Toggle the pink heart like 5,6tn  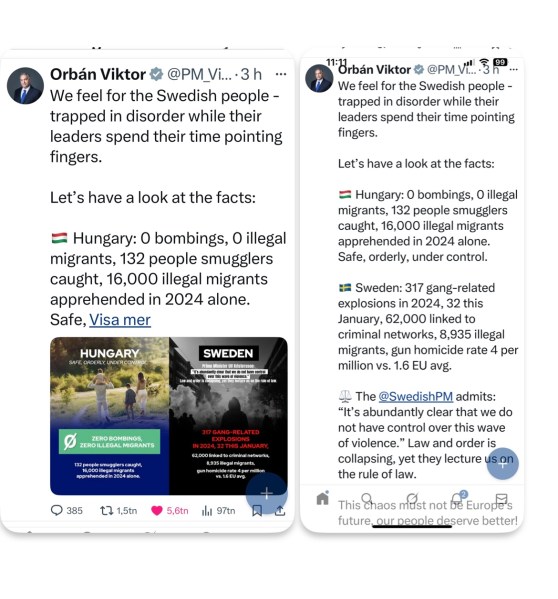pyautogui.click(x=157, y=510)
